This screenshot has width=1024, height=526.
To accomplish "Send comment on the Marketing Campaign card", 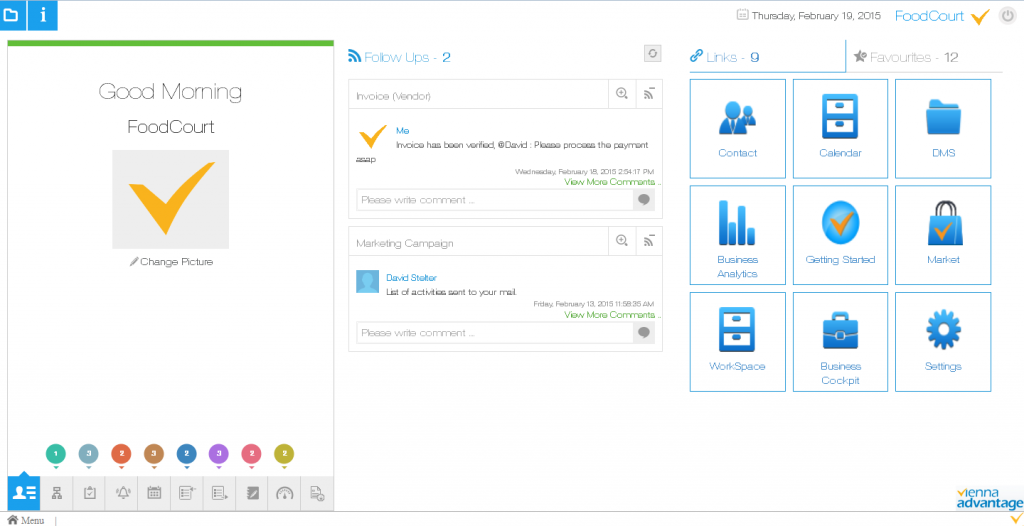I will click(644, 333).
